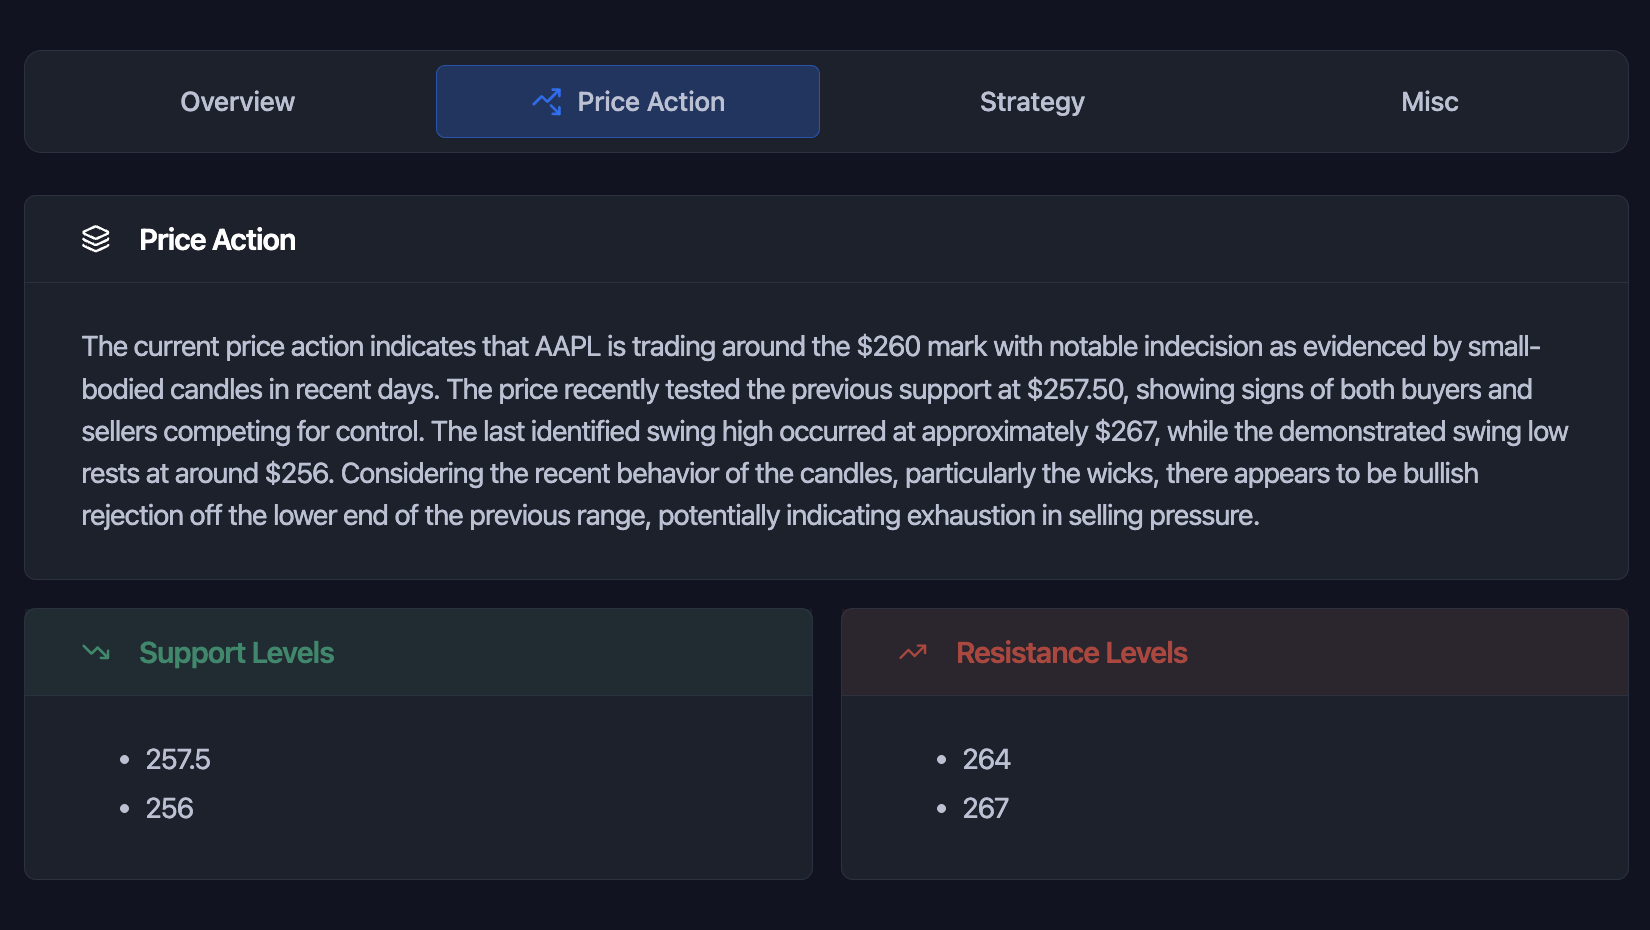Viewport: 1650px width, 930px height.
Task: Click the upward trend icon beside Resistance Levels
Action: pyautogui.click(x=913, y=653)
